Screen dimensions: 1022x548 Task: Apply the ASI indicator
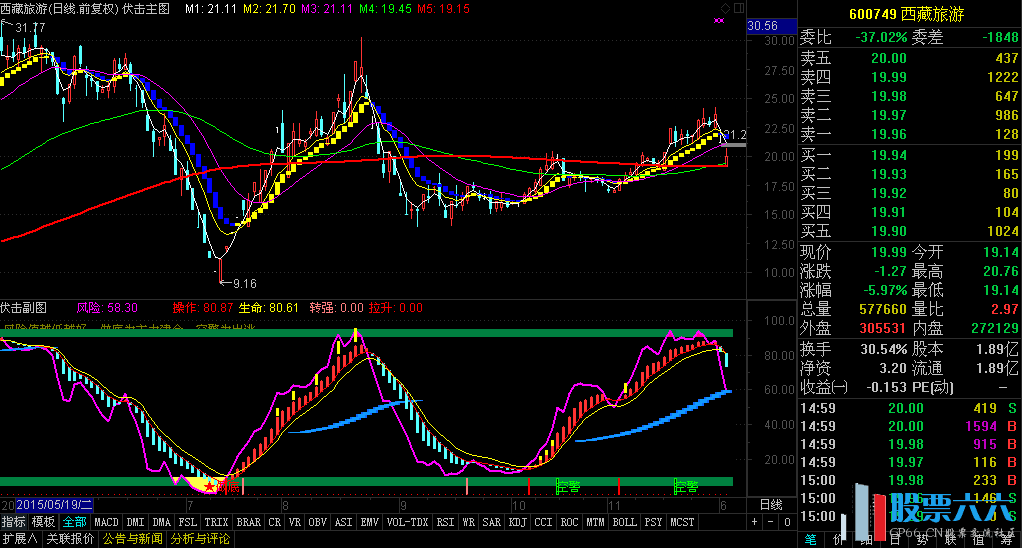click(x=343, y=522)
